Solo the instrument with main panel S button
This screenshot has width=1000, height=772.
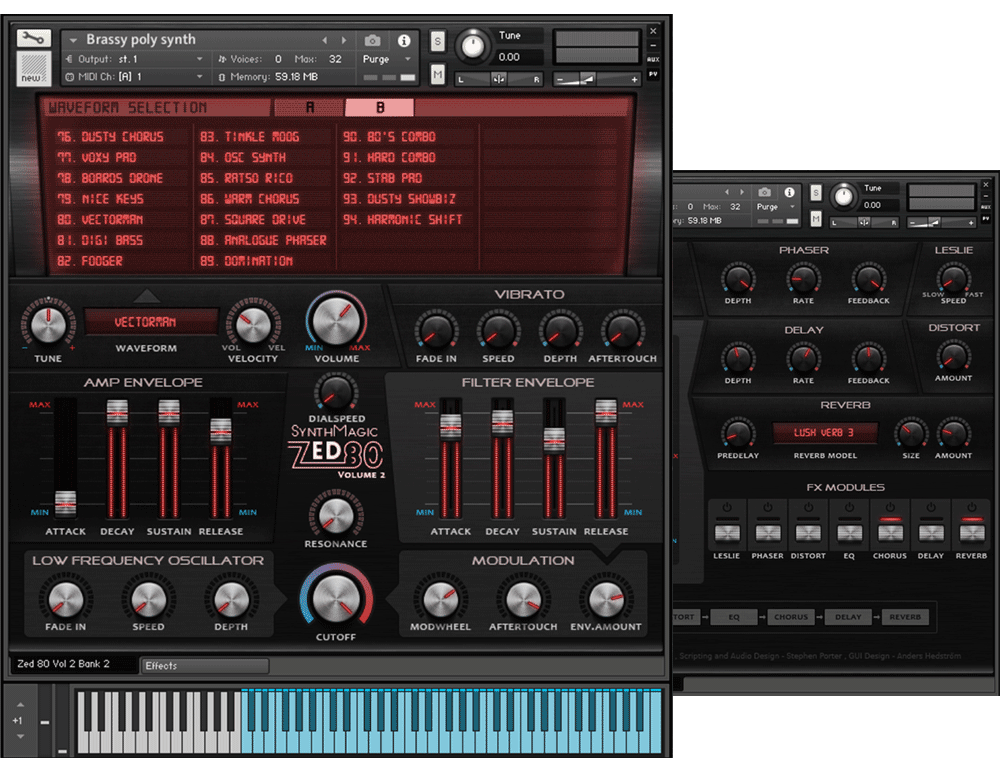point(438,41)
